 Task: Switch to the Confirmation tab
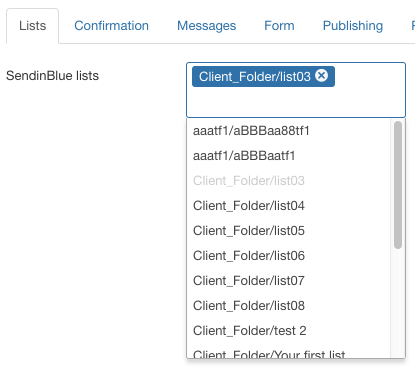tap(111, 26)
